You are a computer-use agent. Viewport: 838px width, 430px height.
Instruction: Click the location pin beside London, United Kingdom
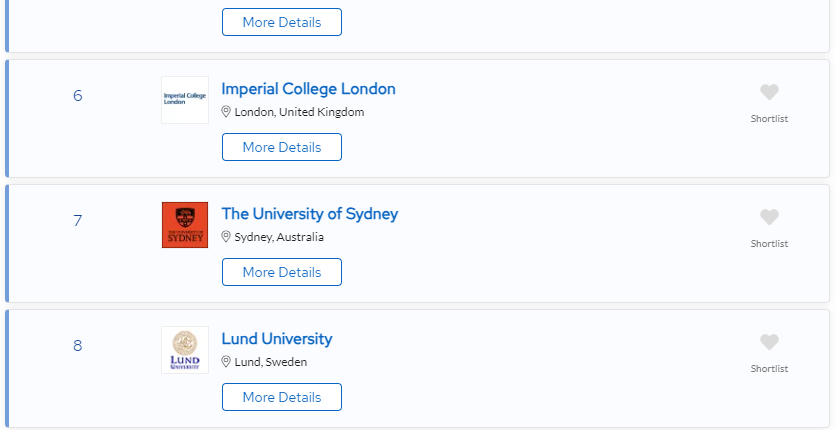[x=226, y=112]
